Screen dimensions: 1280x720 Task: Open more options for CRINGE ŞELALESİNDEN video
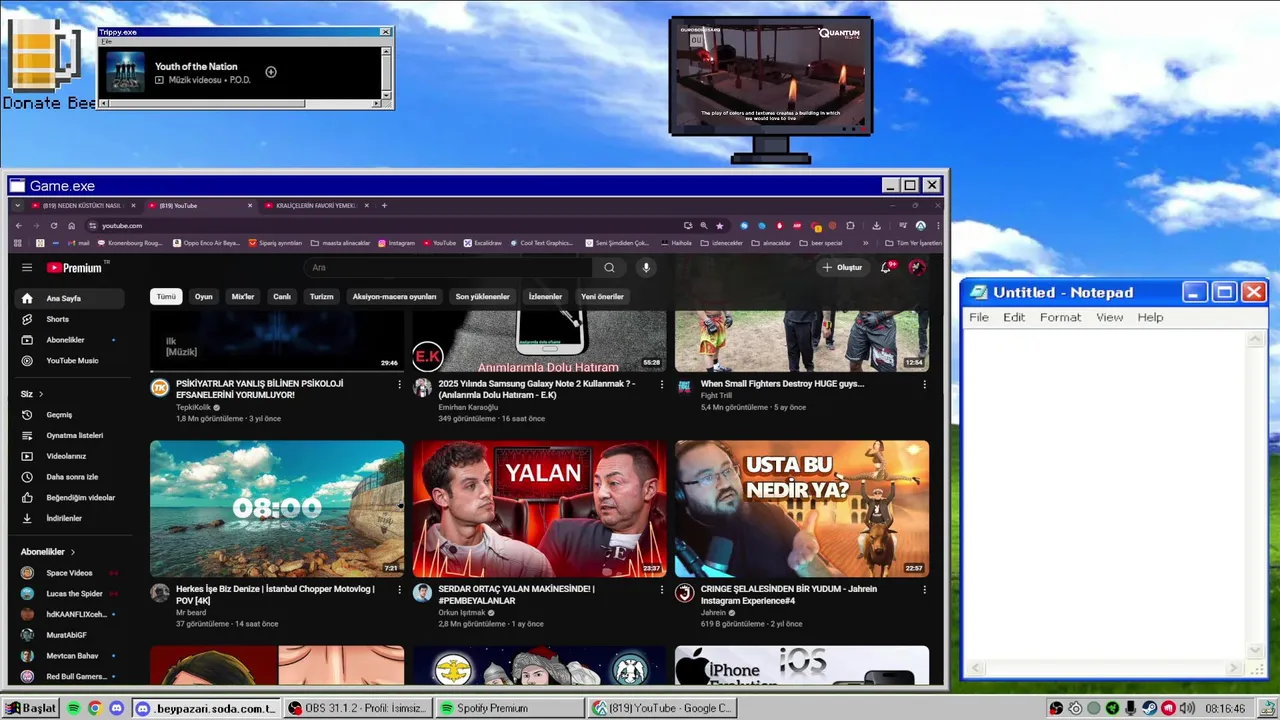pos(924,590)
